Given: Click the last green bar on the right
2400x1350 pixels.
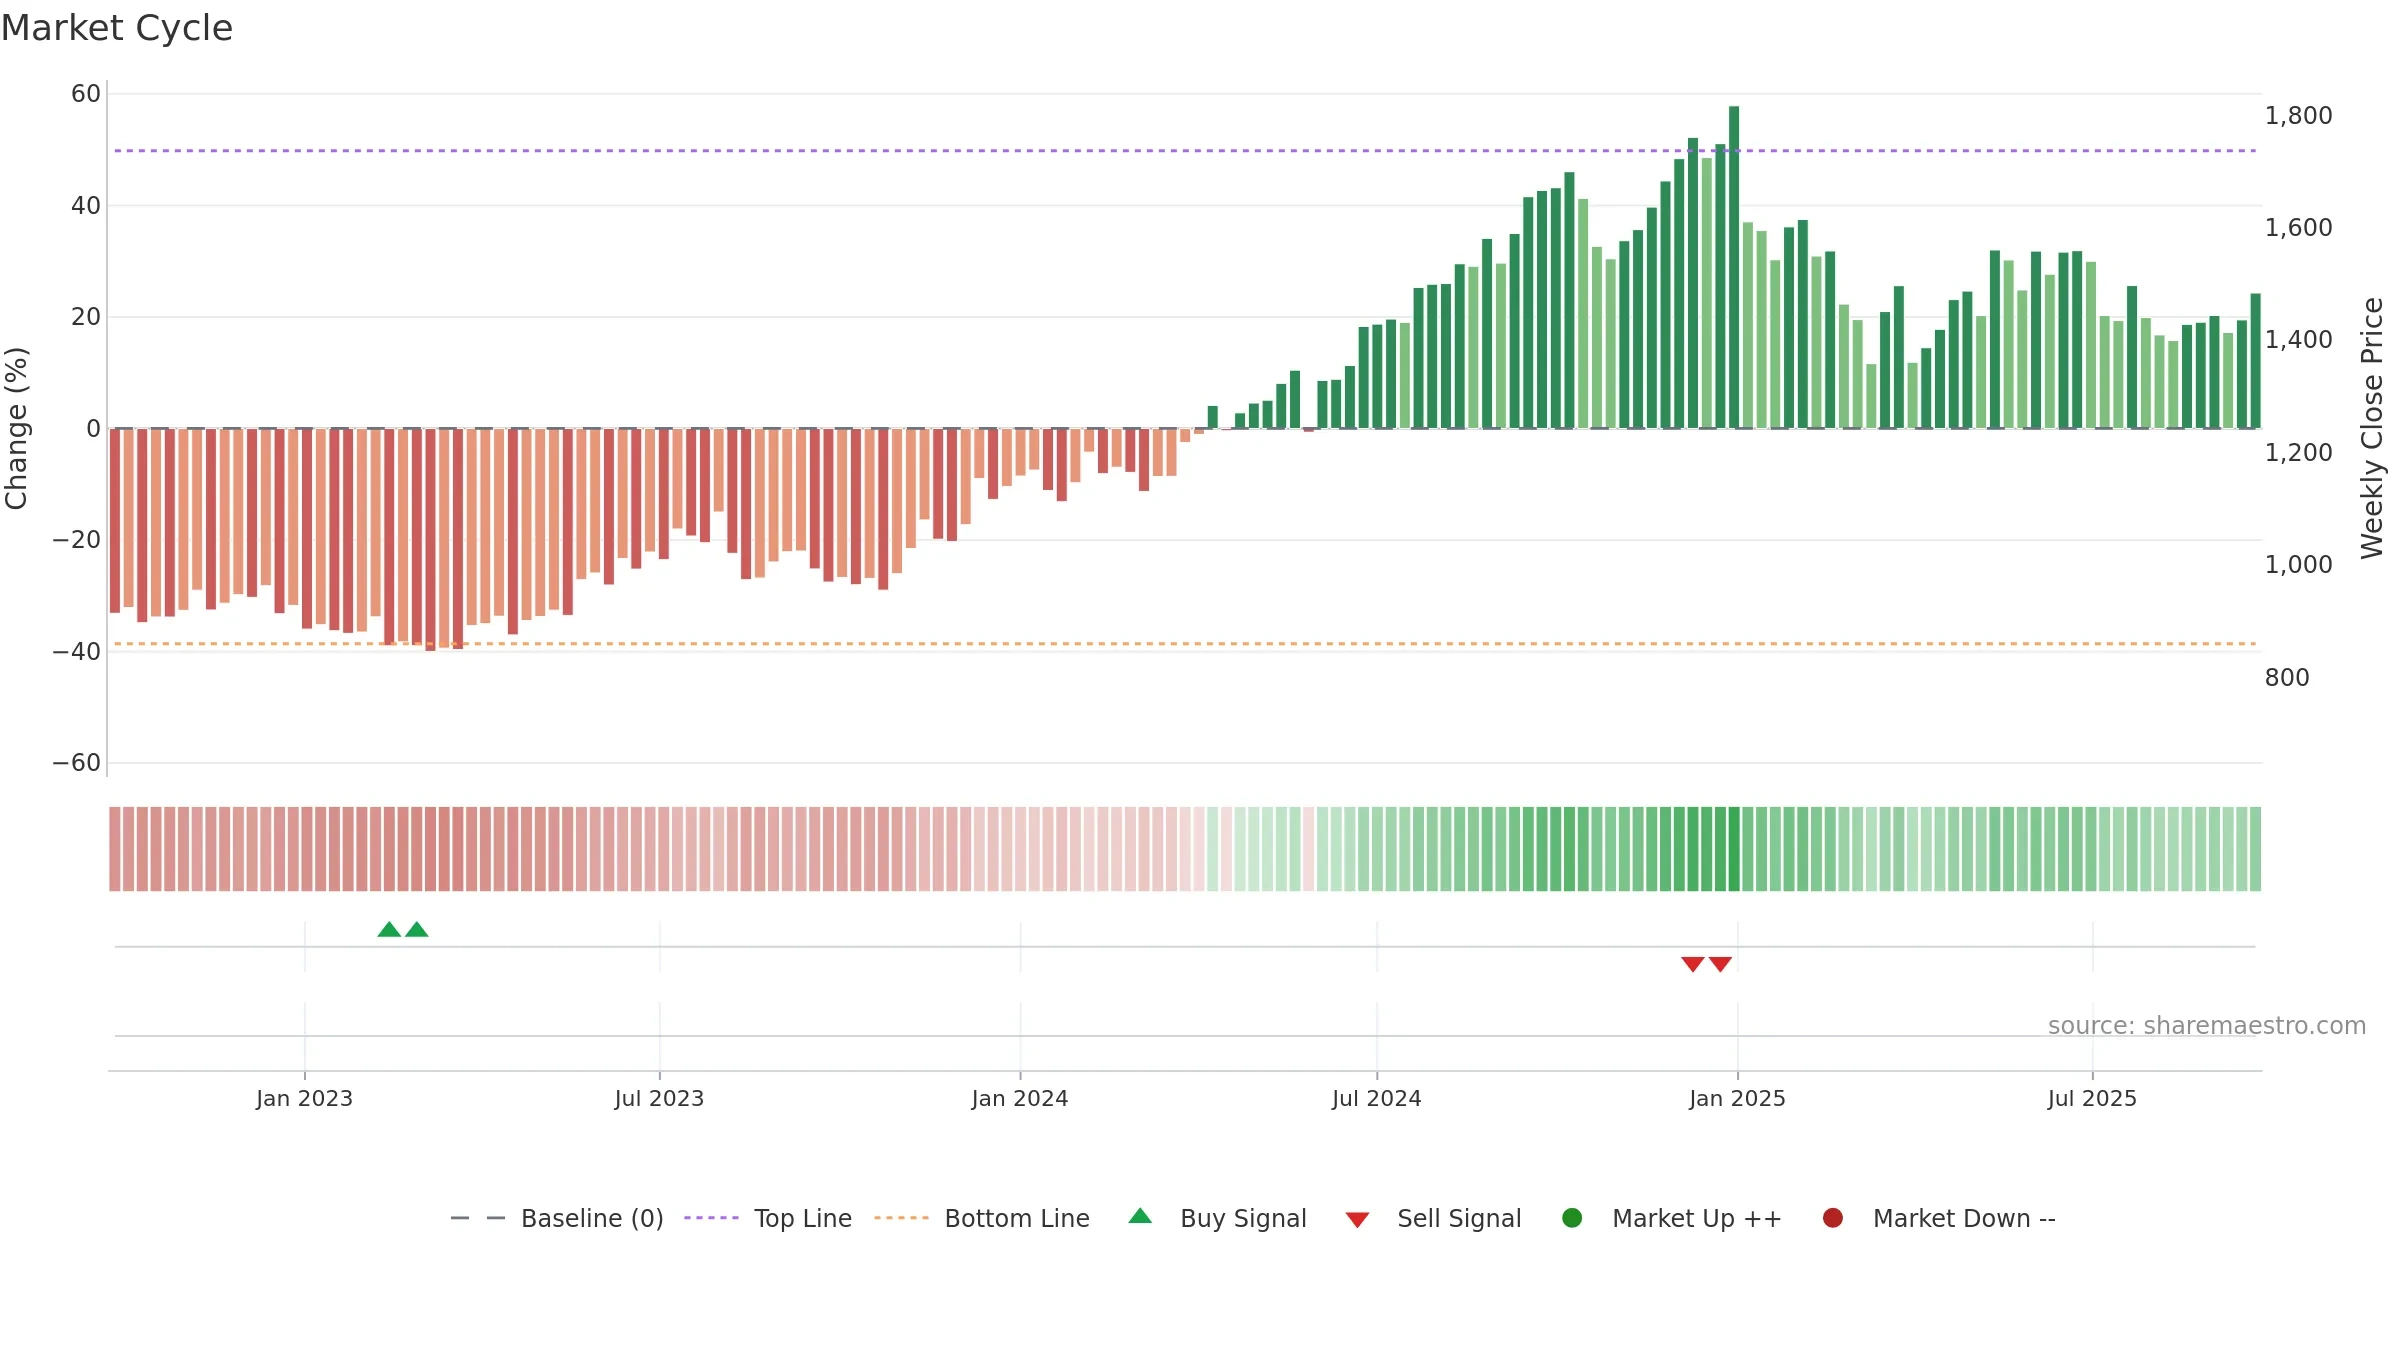Looking at the screenshot, I should 2255,361.
